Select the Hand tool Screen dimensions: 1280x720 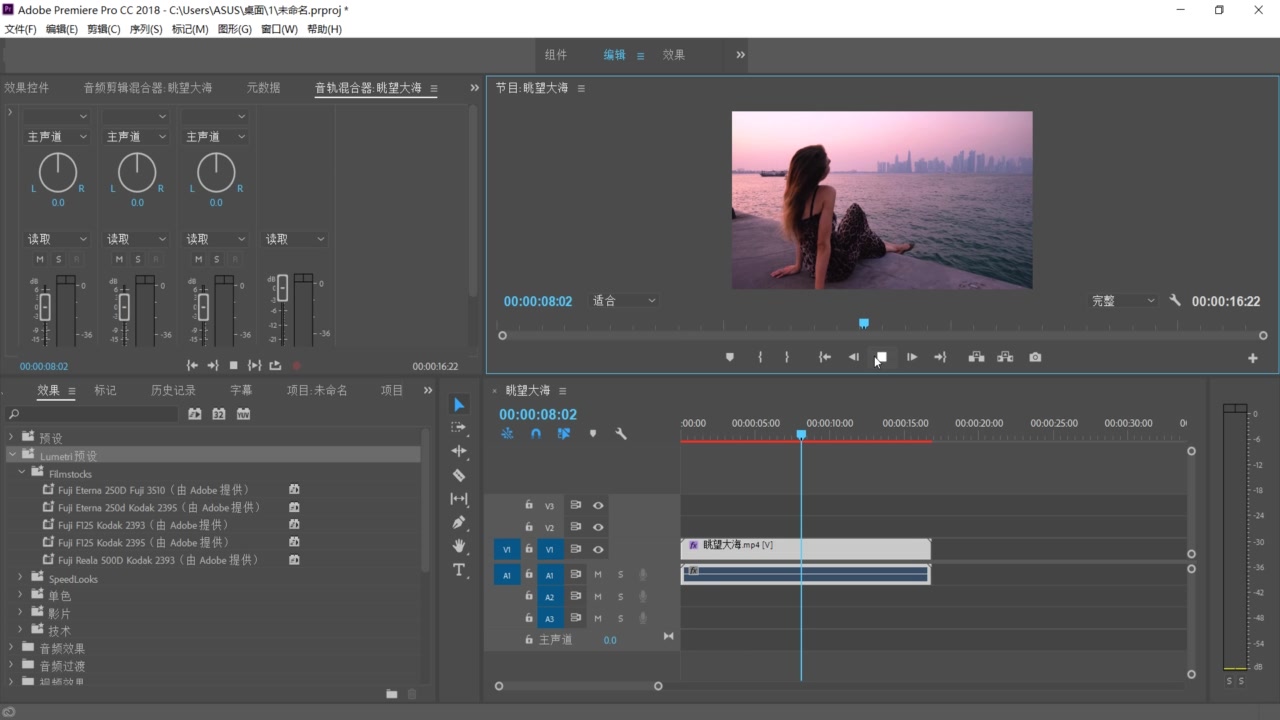(459, 546)
